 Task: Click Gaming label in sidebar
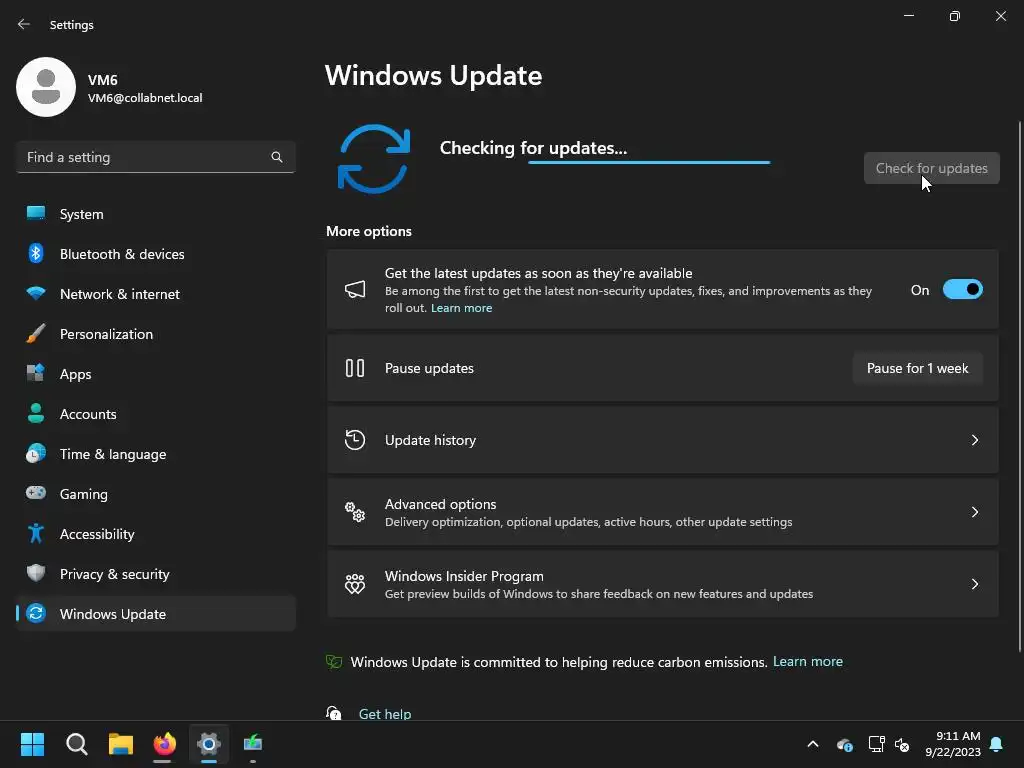point(84,494)
